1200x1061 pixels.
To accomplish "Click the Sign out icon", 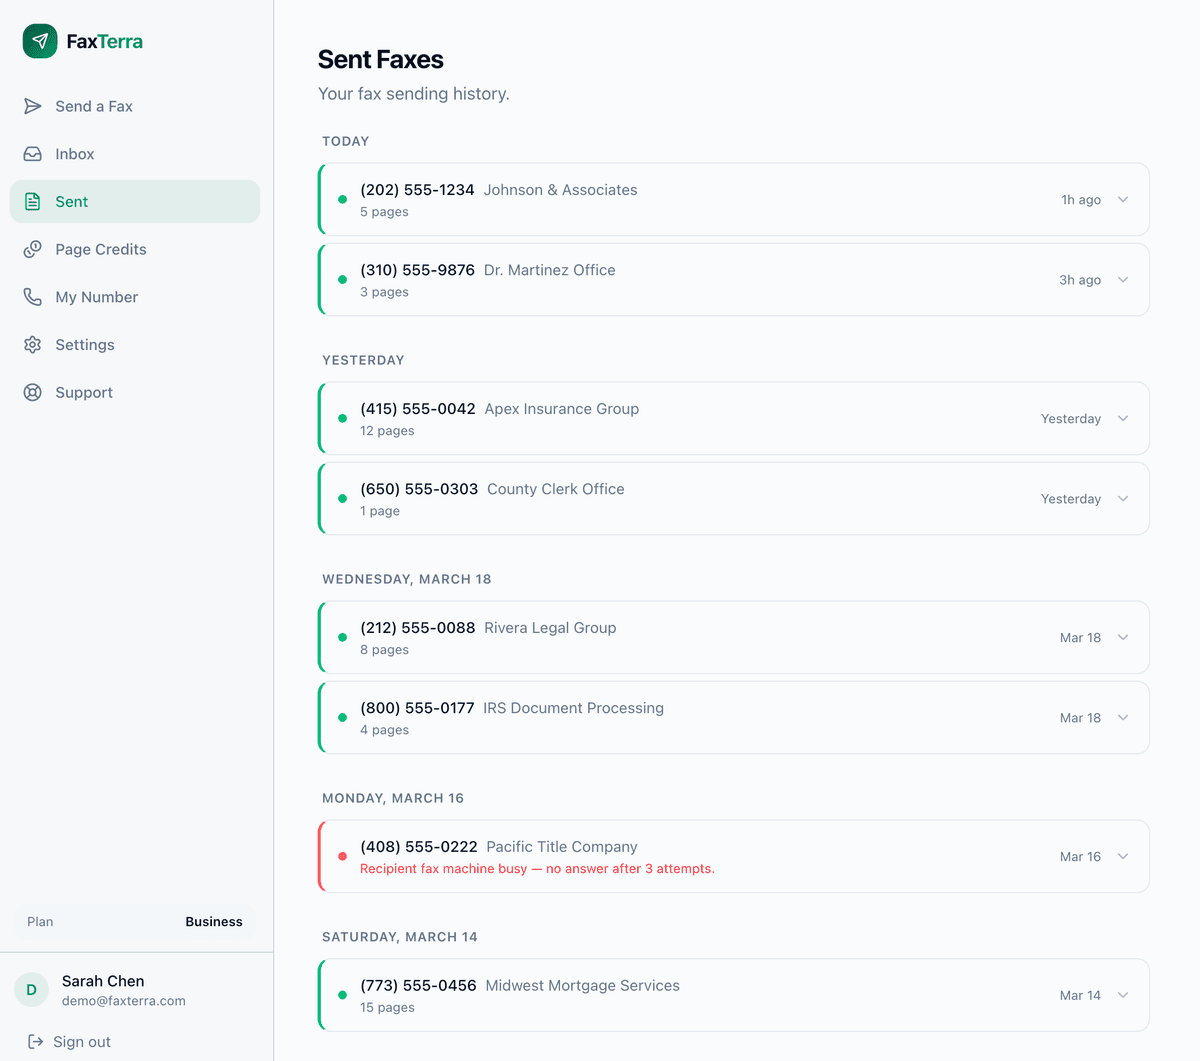I will (33, 1041).
